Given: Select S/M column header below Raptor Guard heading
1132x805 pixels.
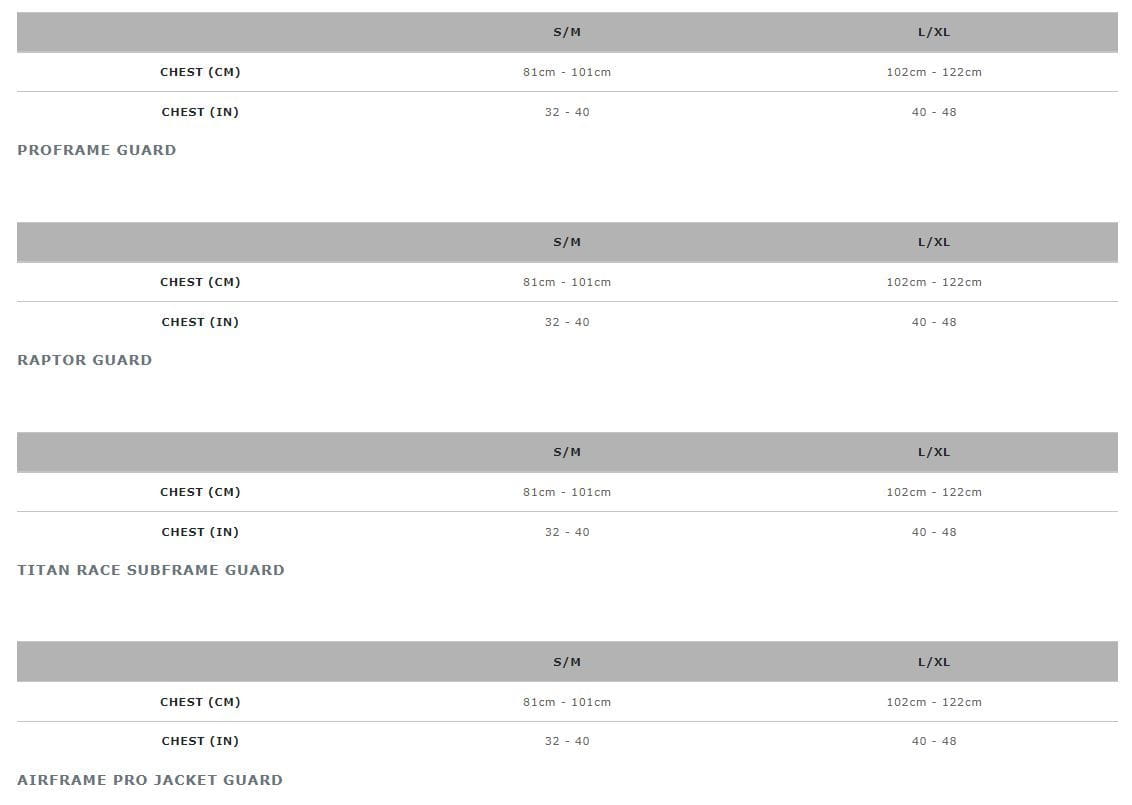Looking at the screenshot, I should tap(567, 452).
